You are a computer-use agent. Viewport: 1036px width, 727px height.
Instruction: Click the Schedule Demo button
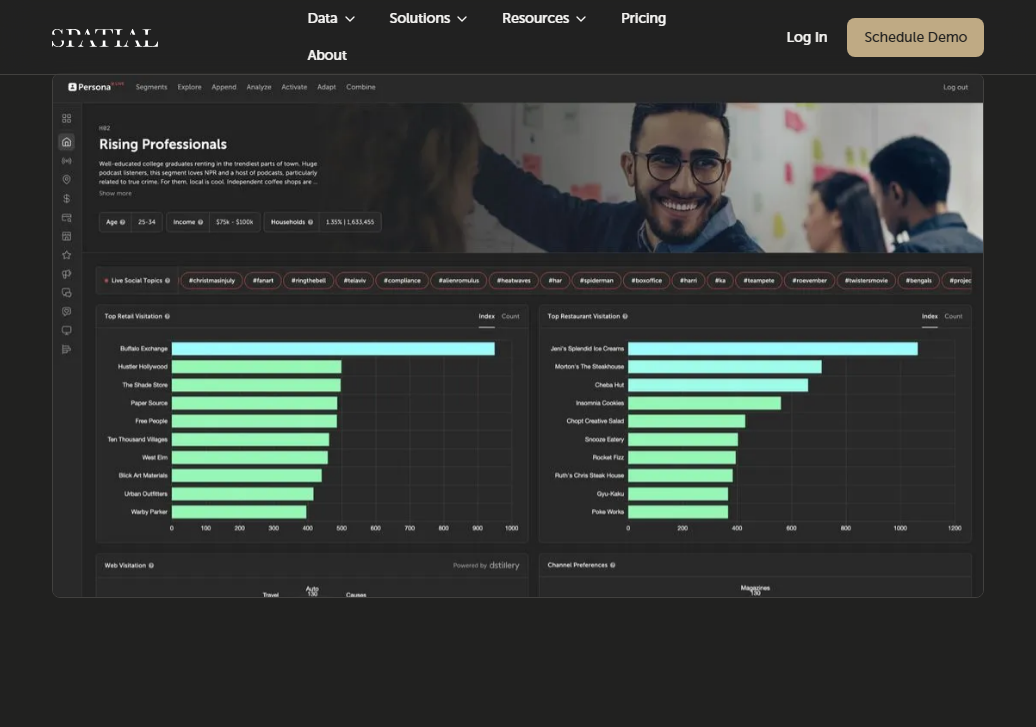click(915, 38)
